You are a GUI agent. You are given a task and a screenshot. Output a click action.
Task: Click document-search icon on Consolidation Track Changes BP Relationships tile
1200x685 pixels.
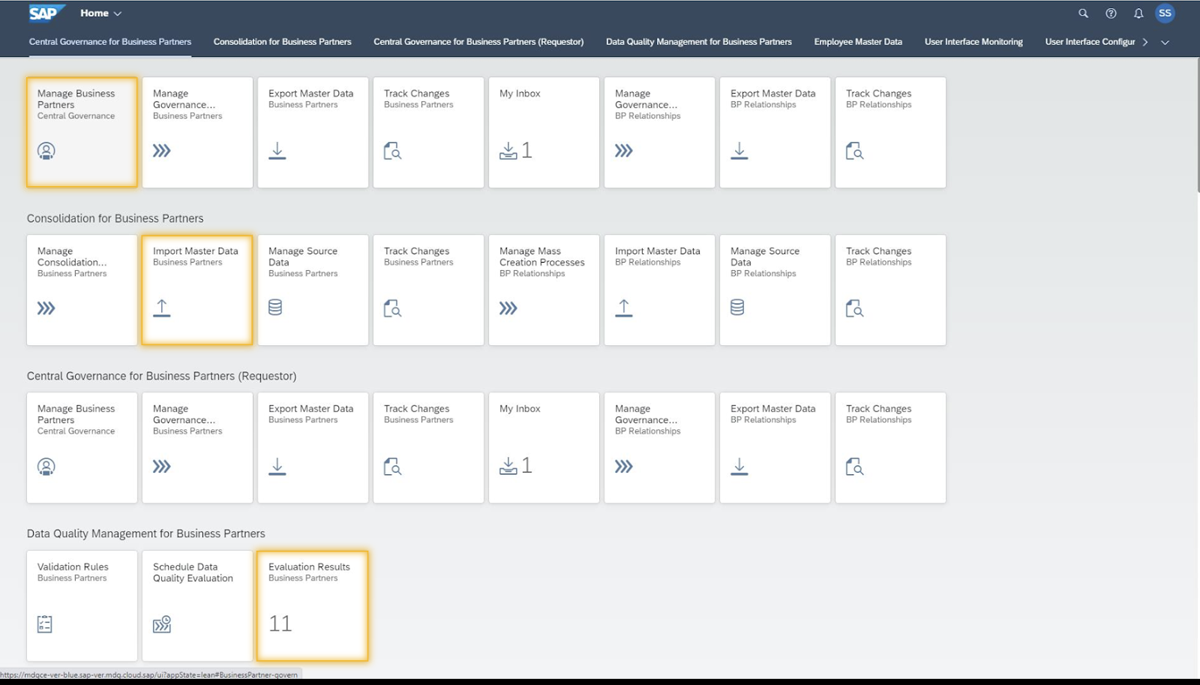pos(855,309)
